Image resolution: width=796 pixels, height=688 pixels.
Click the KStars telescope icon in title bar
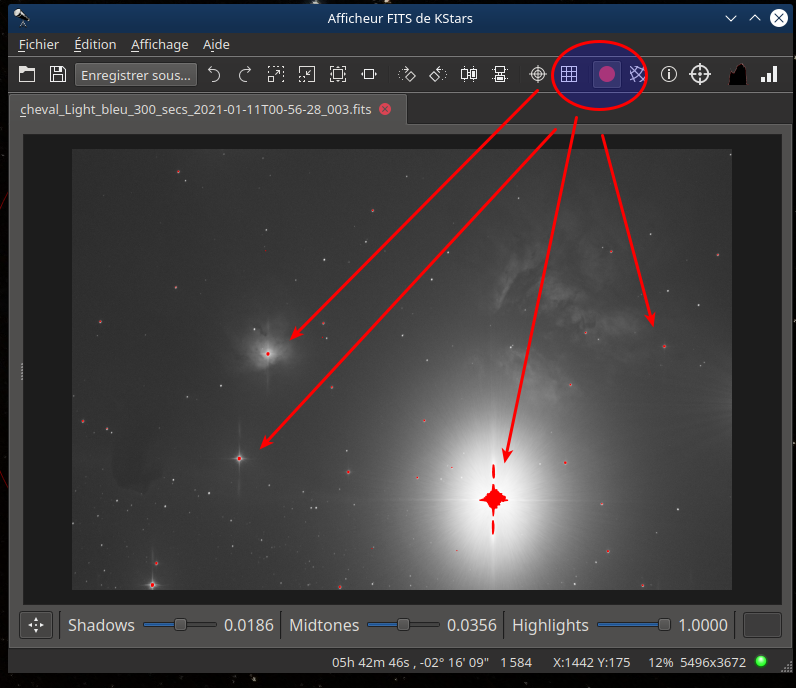[x=22, y=18]
